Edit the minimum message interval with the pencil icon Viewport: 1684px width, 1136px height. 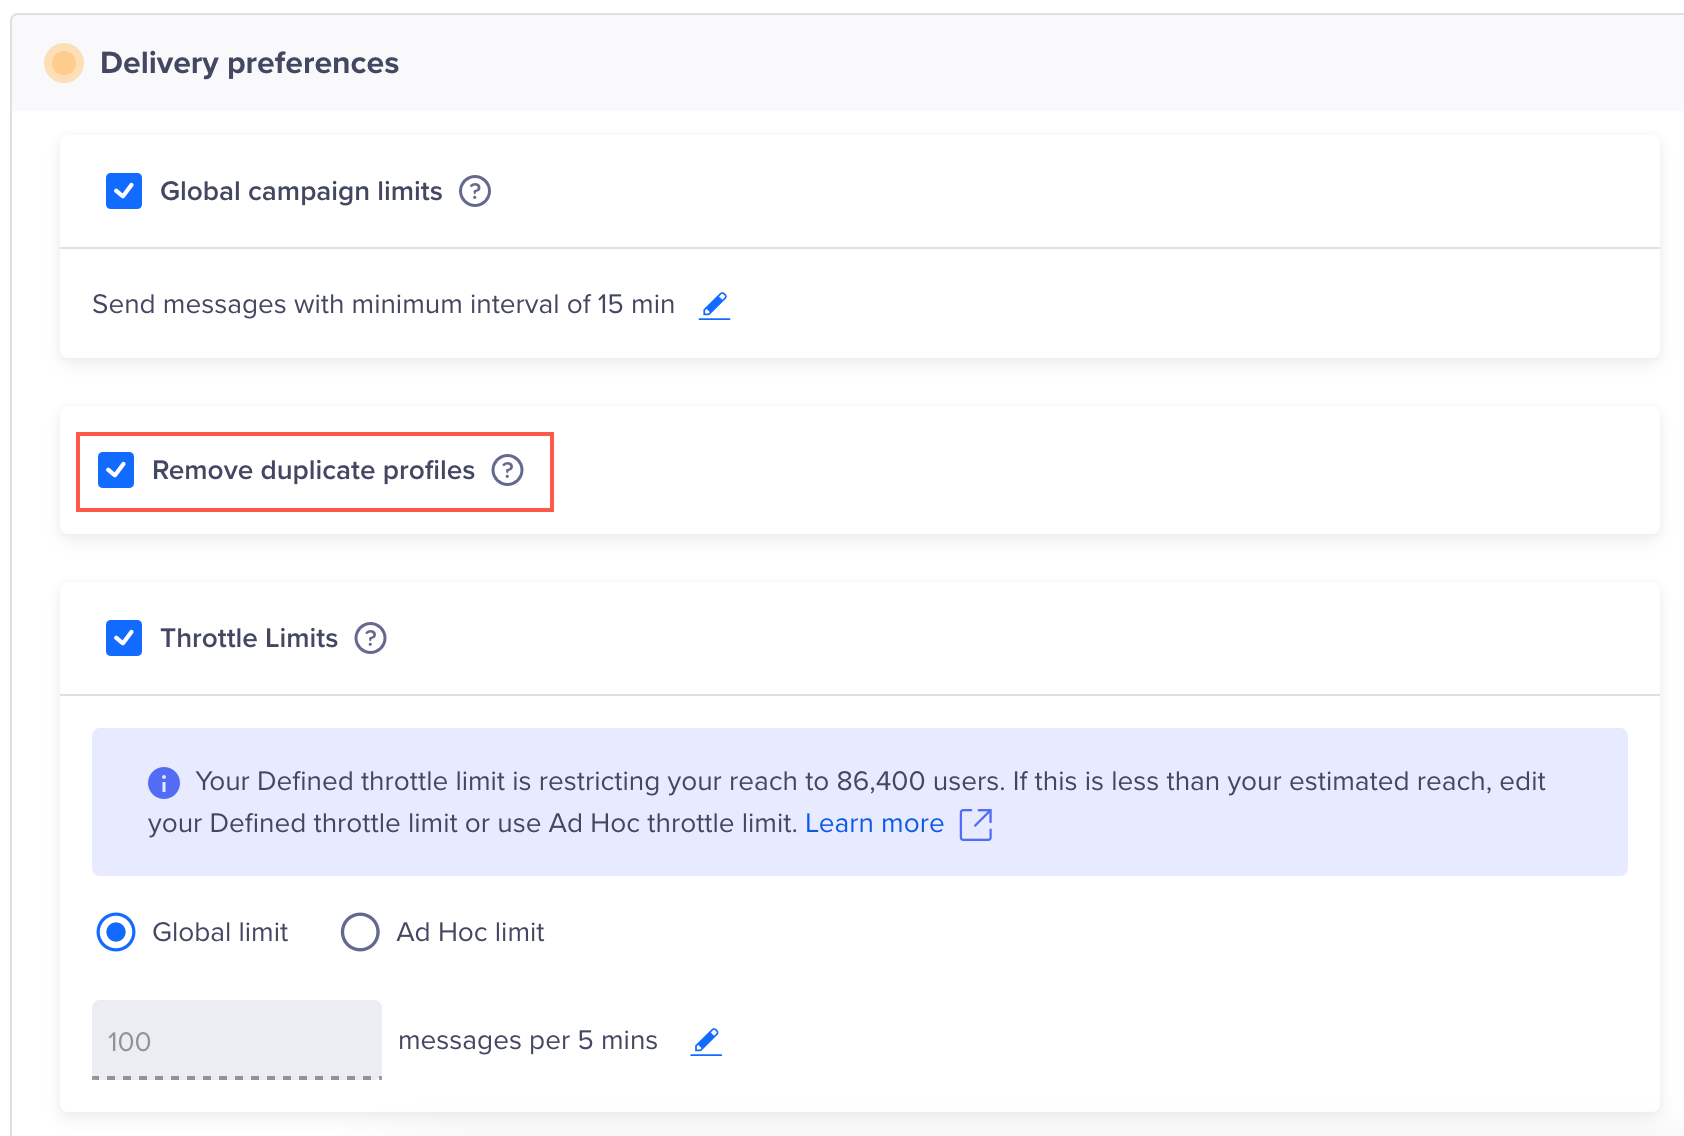[x=714, y=305]
